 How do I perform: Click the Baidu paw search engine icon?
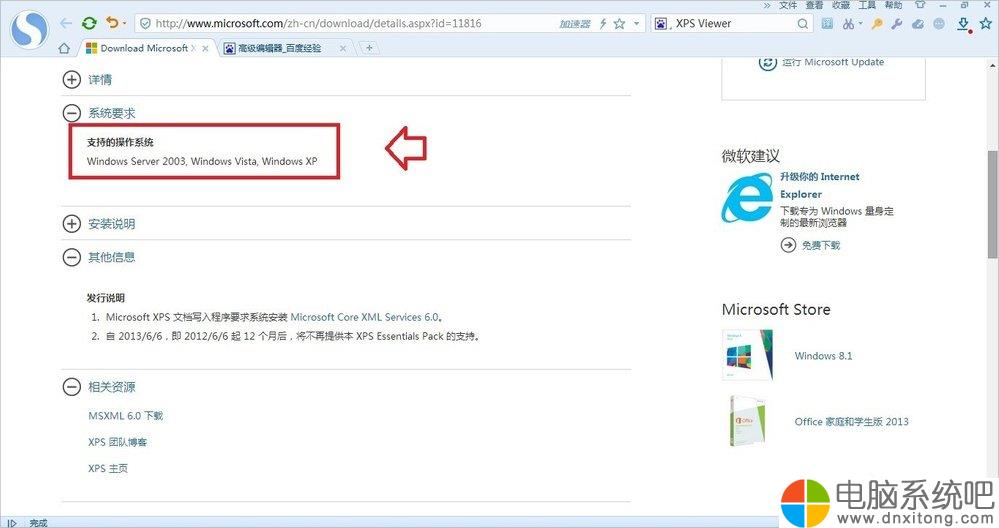click(x=661, y=24)
